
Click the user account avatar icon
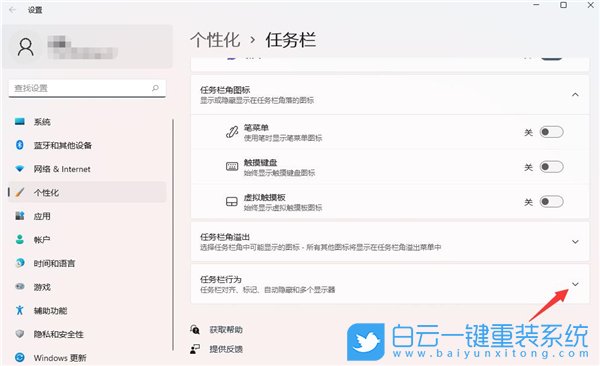coord(26,47)
